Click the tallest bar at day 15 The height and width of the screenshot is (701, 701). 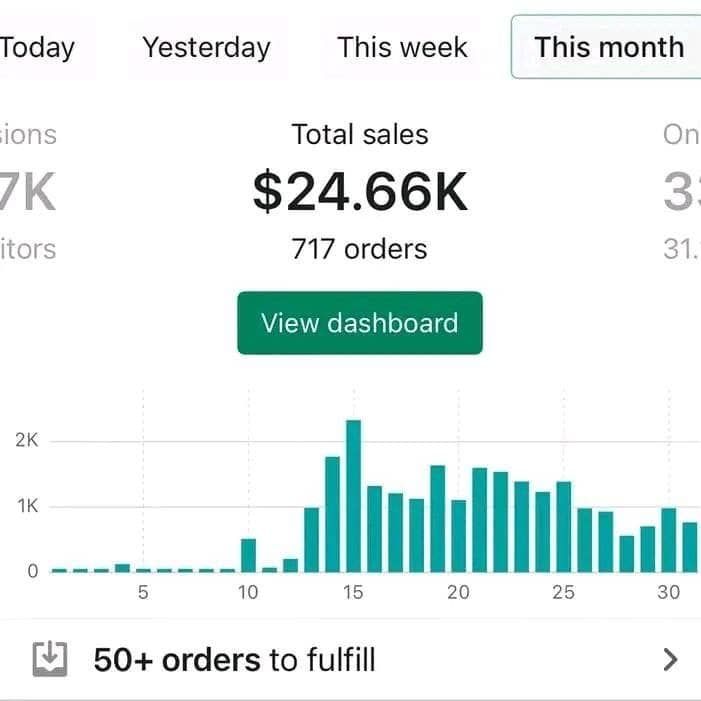353,496
